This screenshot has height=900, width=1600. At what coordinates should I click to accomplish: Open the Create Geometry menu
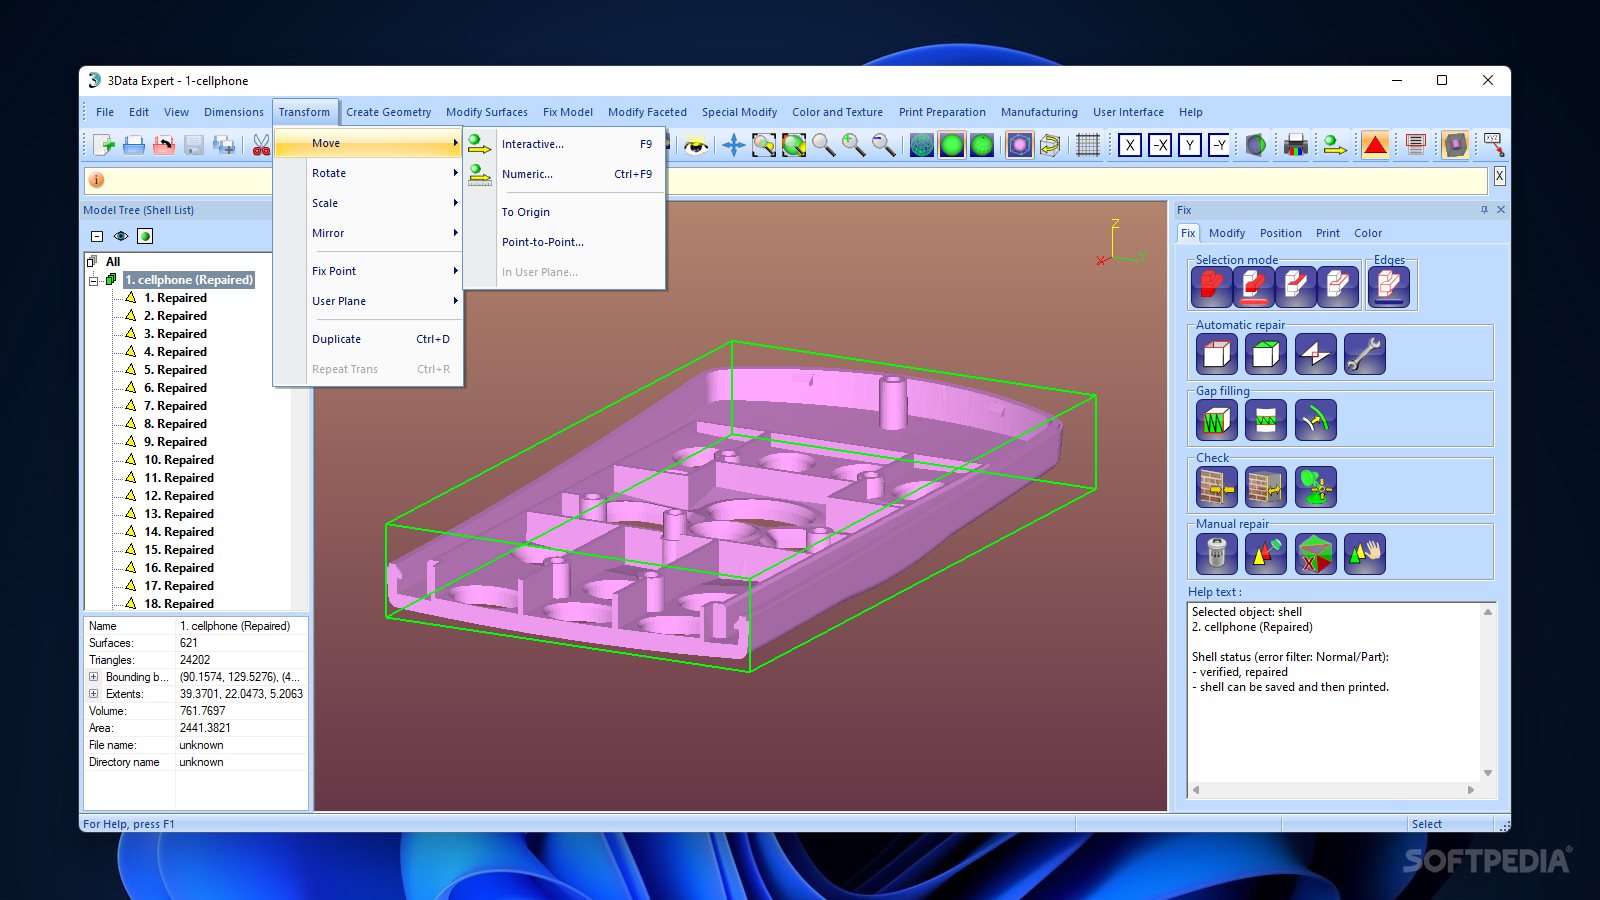coord(388,112)
